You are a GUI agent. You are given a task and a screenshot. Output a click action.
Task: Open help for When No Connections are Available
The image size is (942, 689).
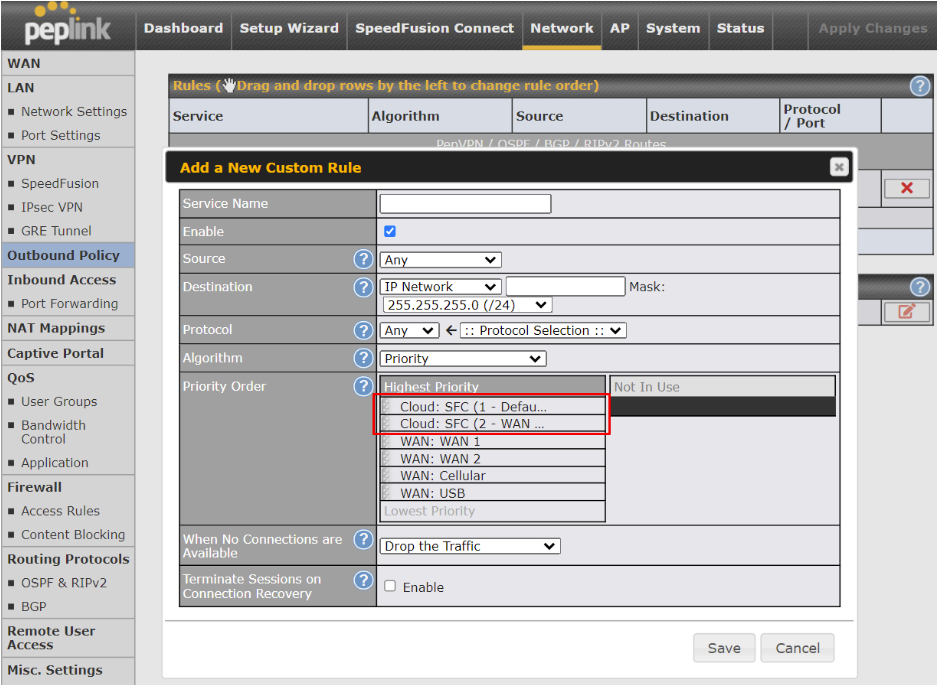[365, 541]
